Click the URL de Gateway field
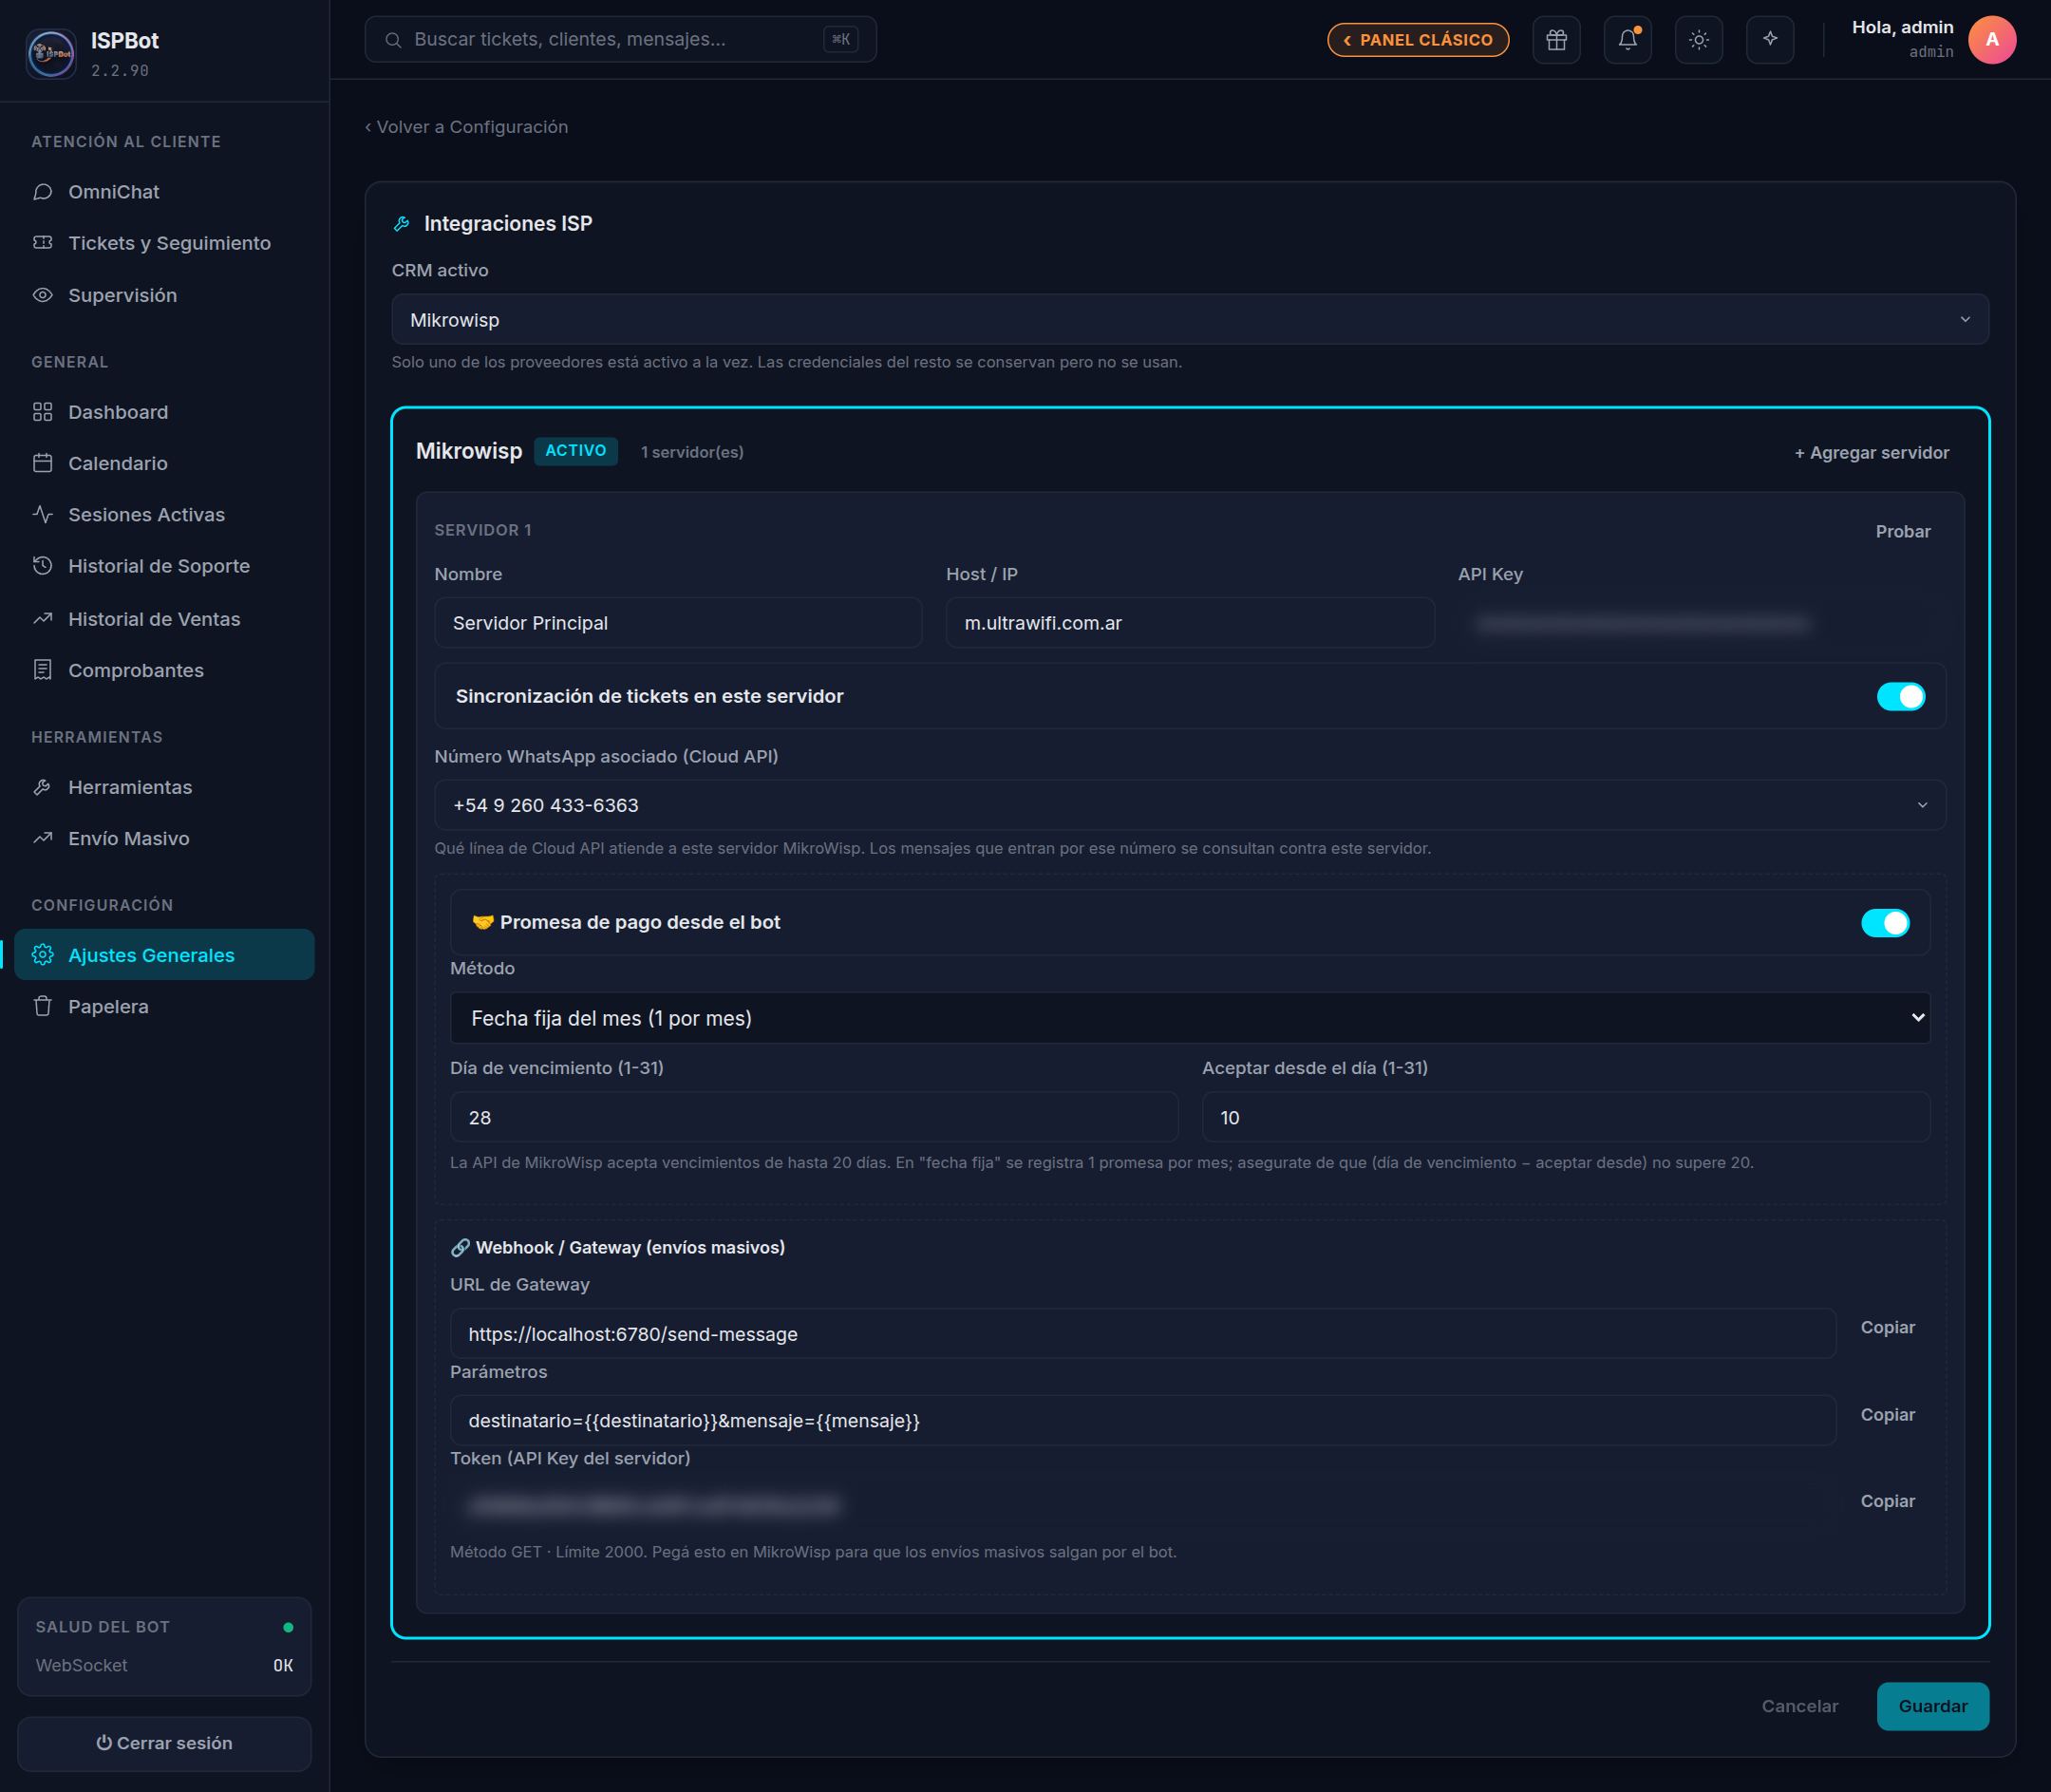The height and width of the screenshot is (1792, 2051). [x=1142, y=1334]
